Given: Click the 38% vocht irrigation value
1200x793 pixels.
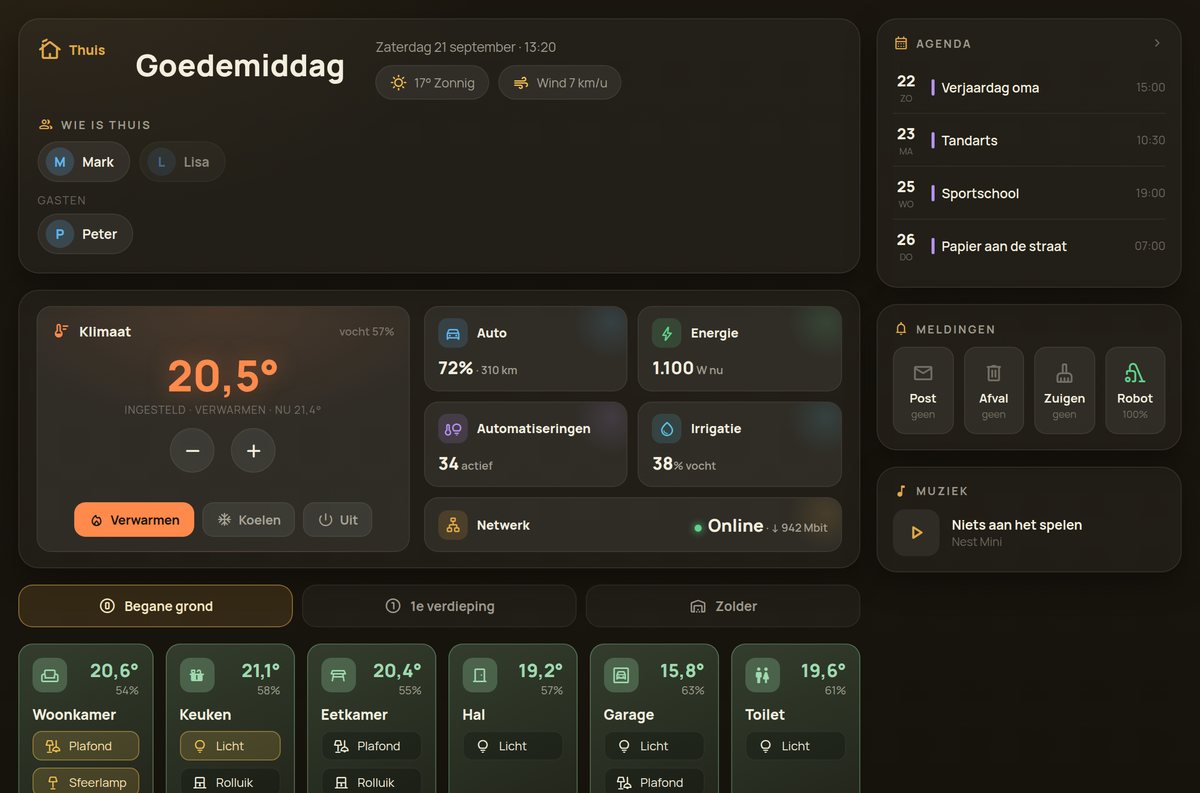Looking at the screenshot, I should 684,464.
